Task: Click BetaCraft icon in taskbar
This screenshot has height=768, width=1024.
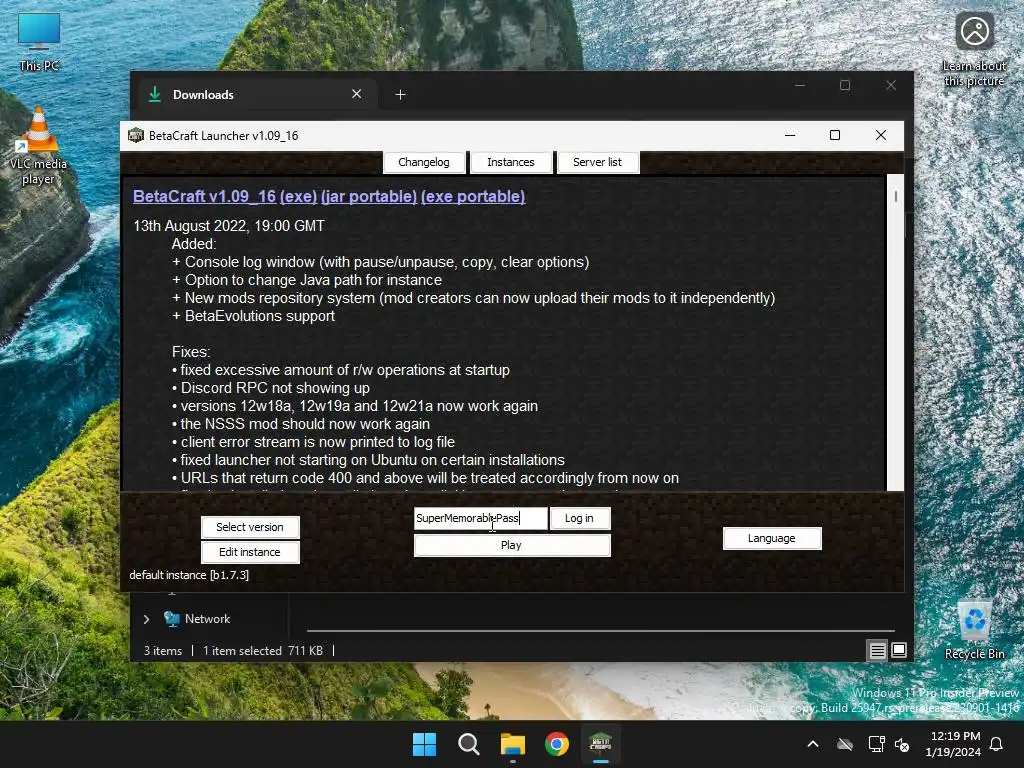Action: point(600,744)
